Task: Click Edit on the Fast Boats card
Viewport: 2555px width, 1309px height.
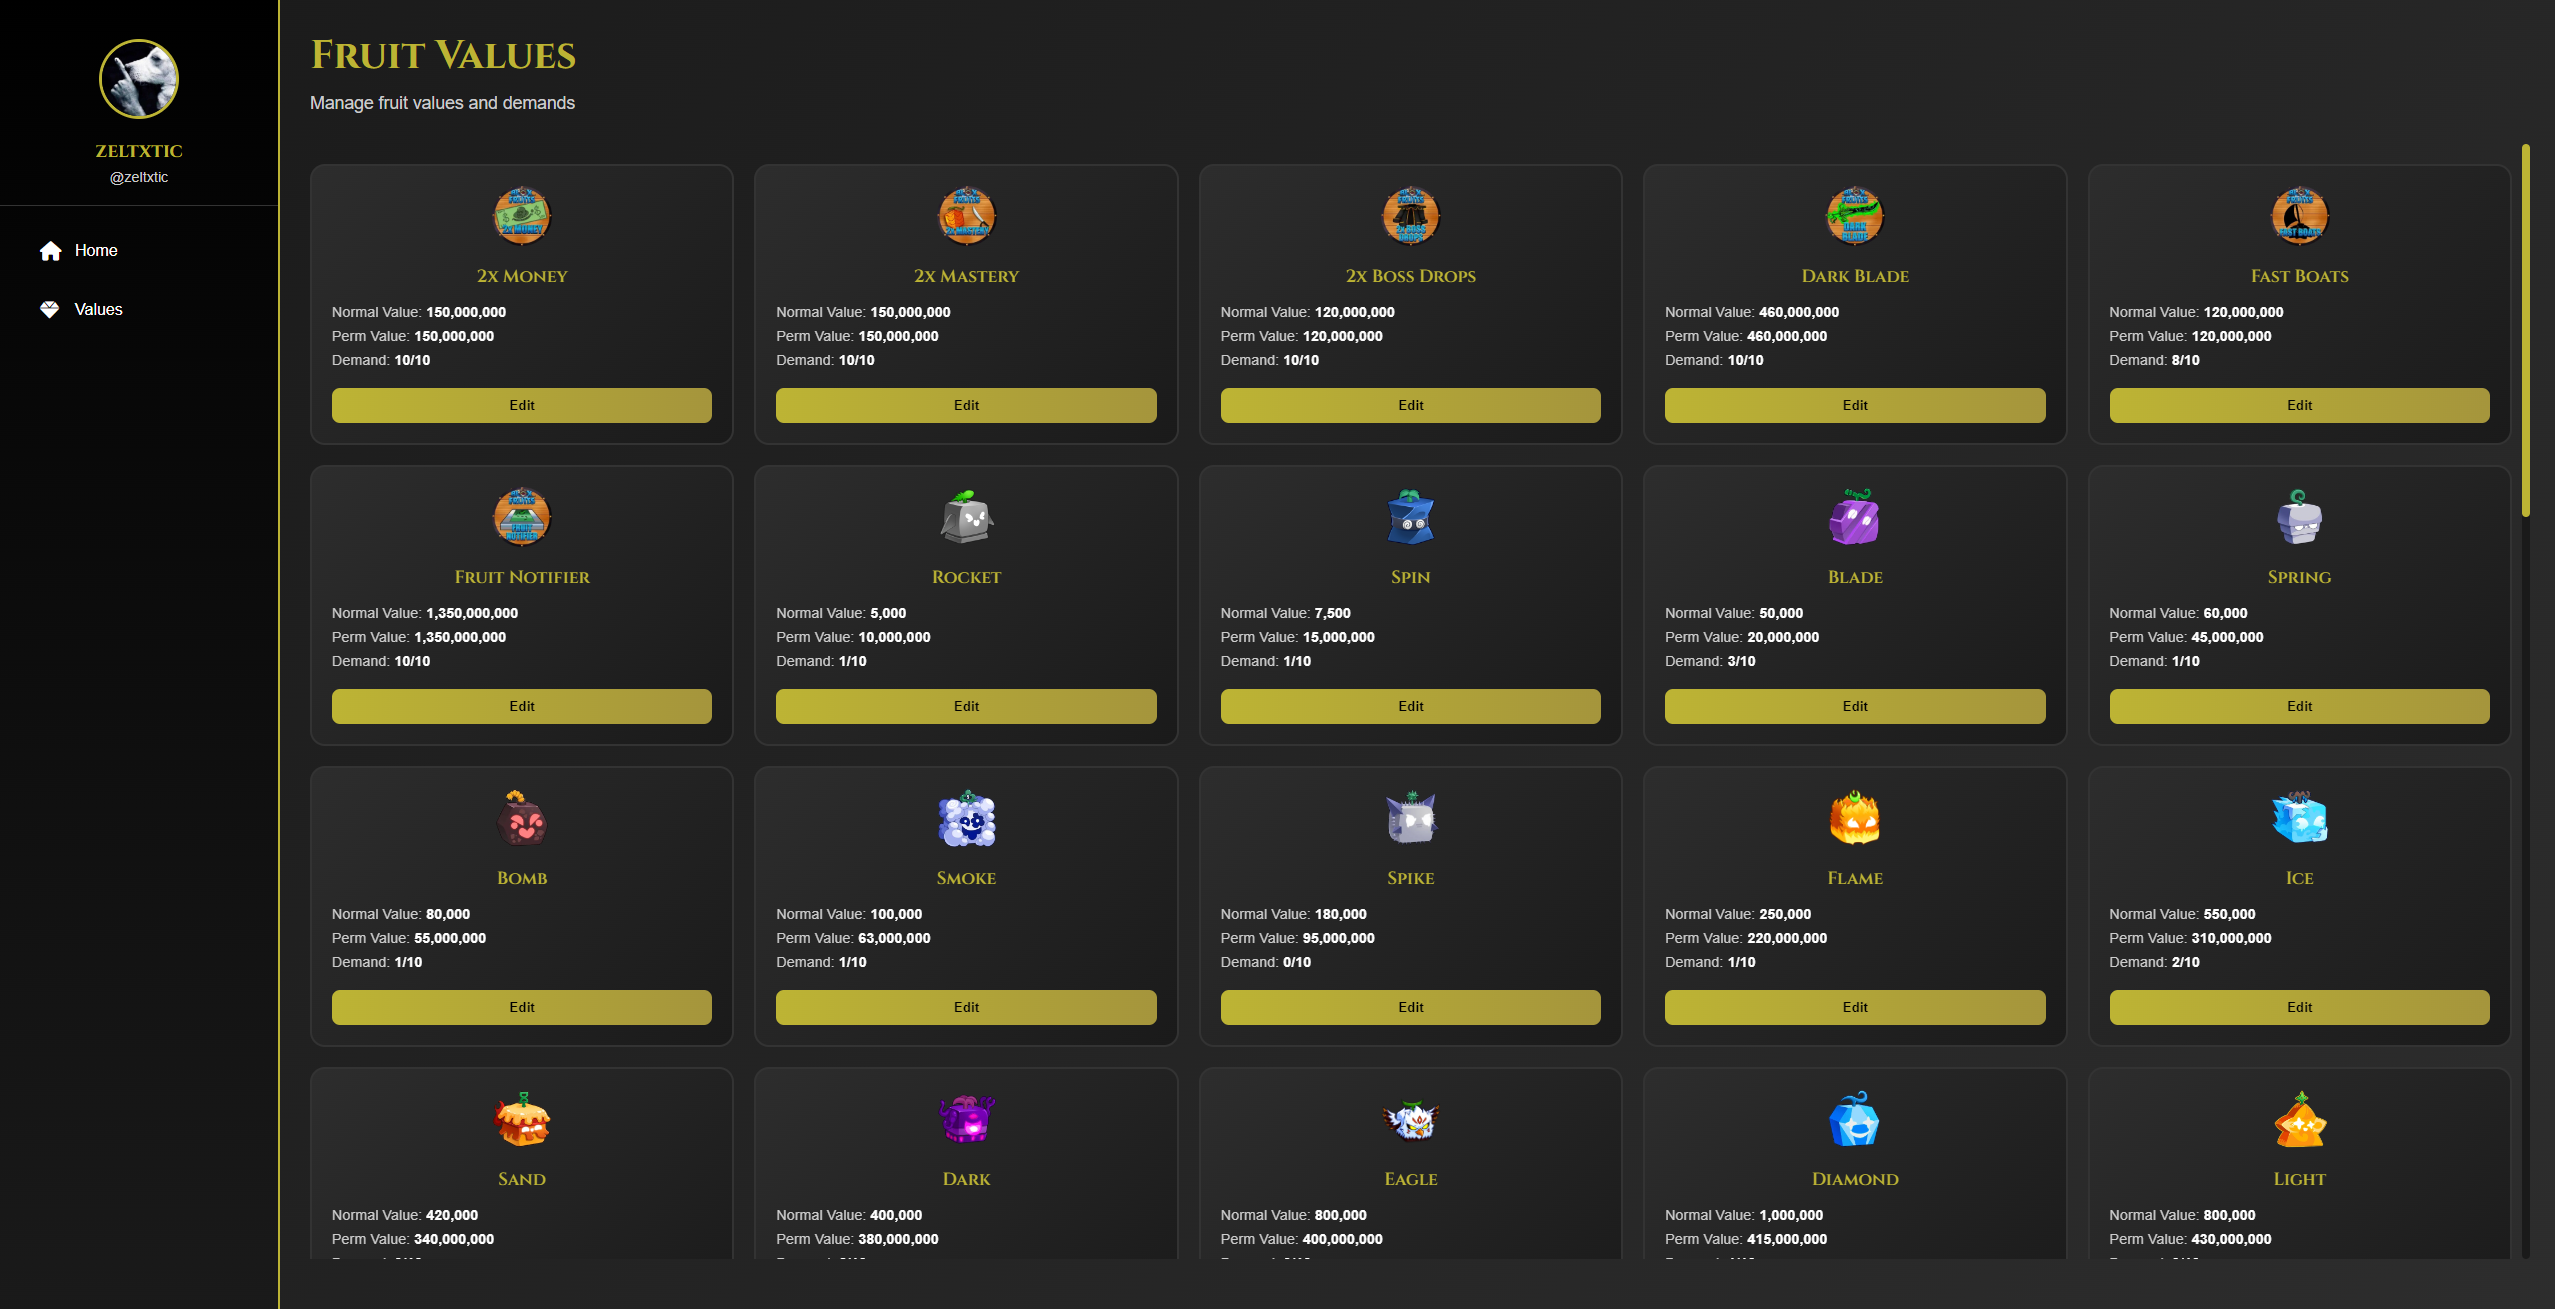Action: (x=2299, y=405)
